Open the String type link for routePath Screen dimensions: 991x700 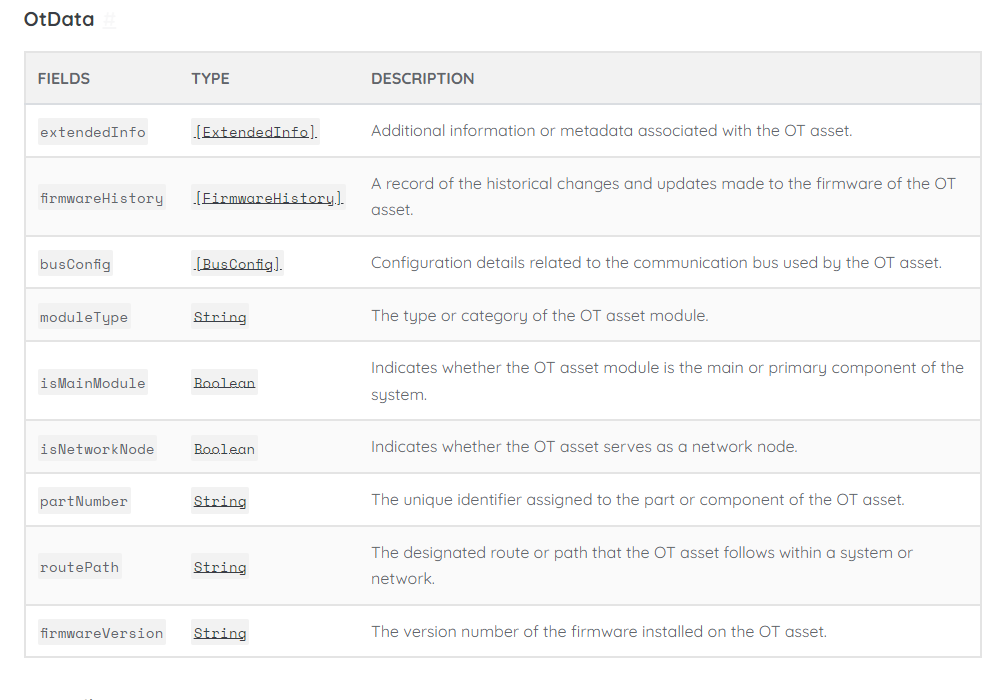click(x=220, y=567)
